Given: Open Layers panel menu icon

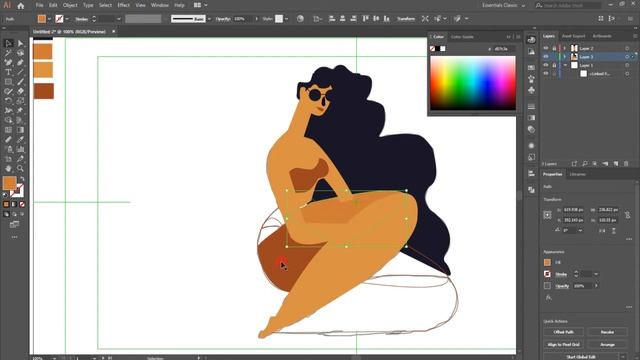Looking at the screenshot, I should pyautogui.click(x=635, y=36).
